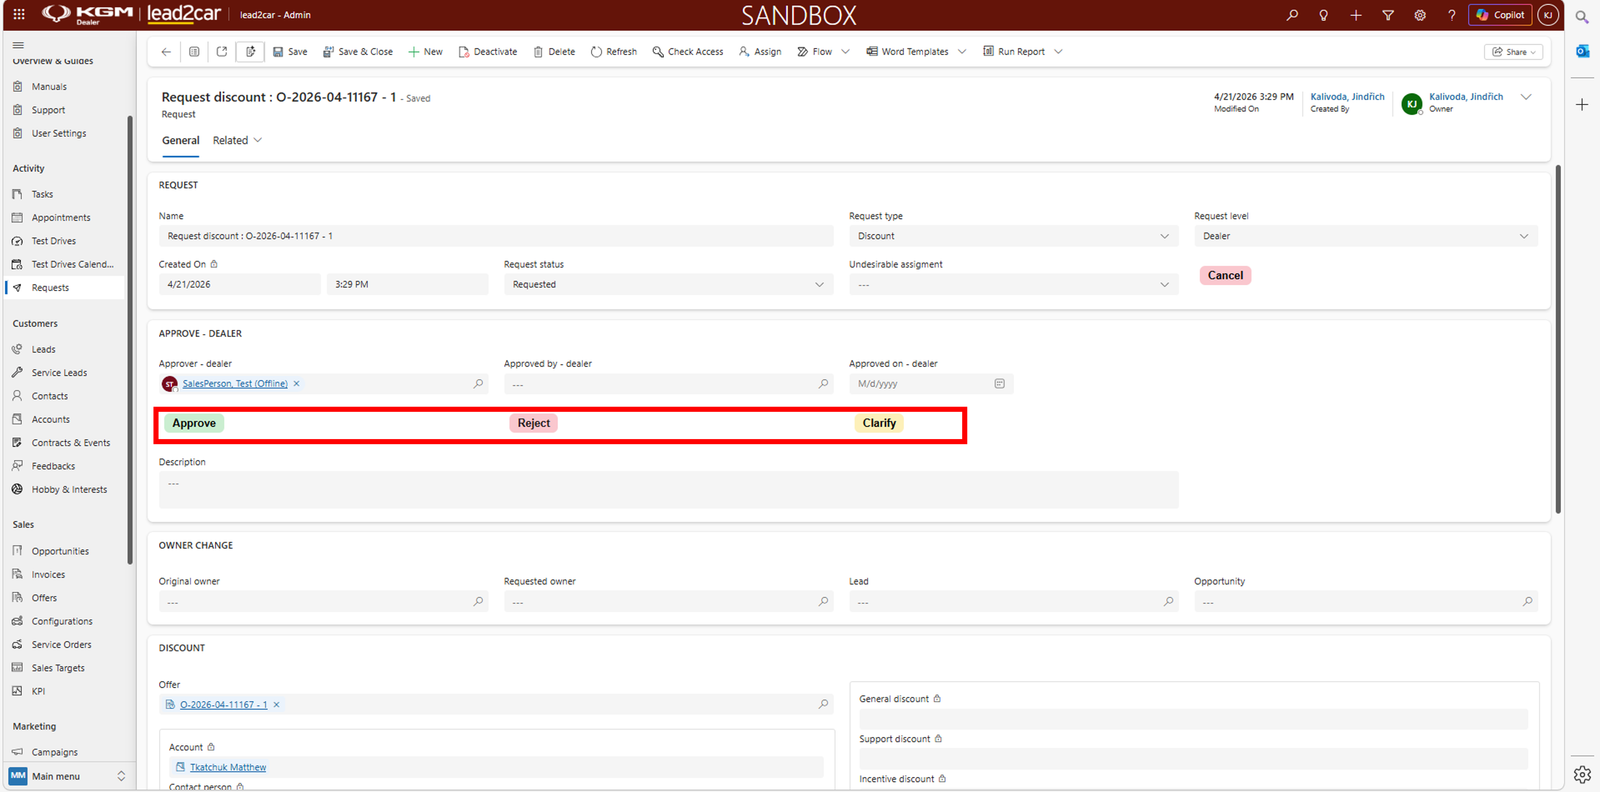Image resolution: width=1600 pixels, height=792 pixels.
Task: Open the Request level dropdown
Action: [1366, 236]
